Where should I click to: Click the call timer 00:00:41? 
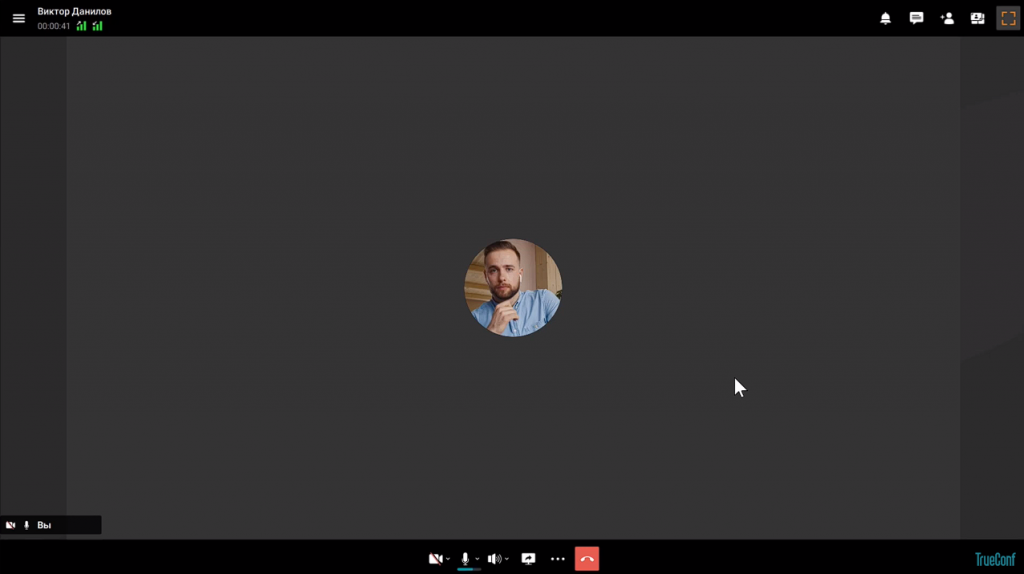click(x=54, y=26)
